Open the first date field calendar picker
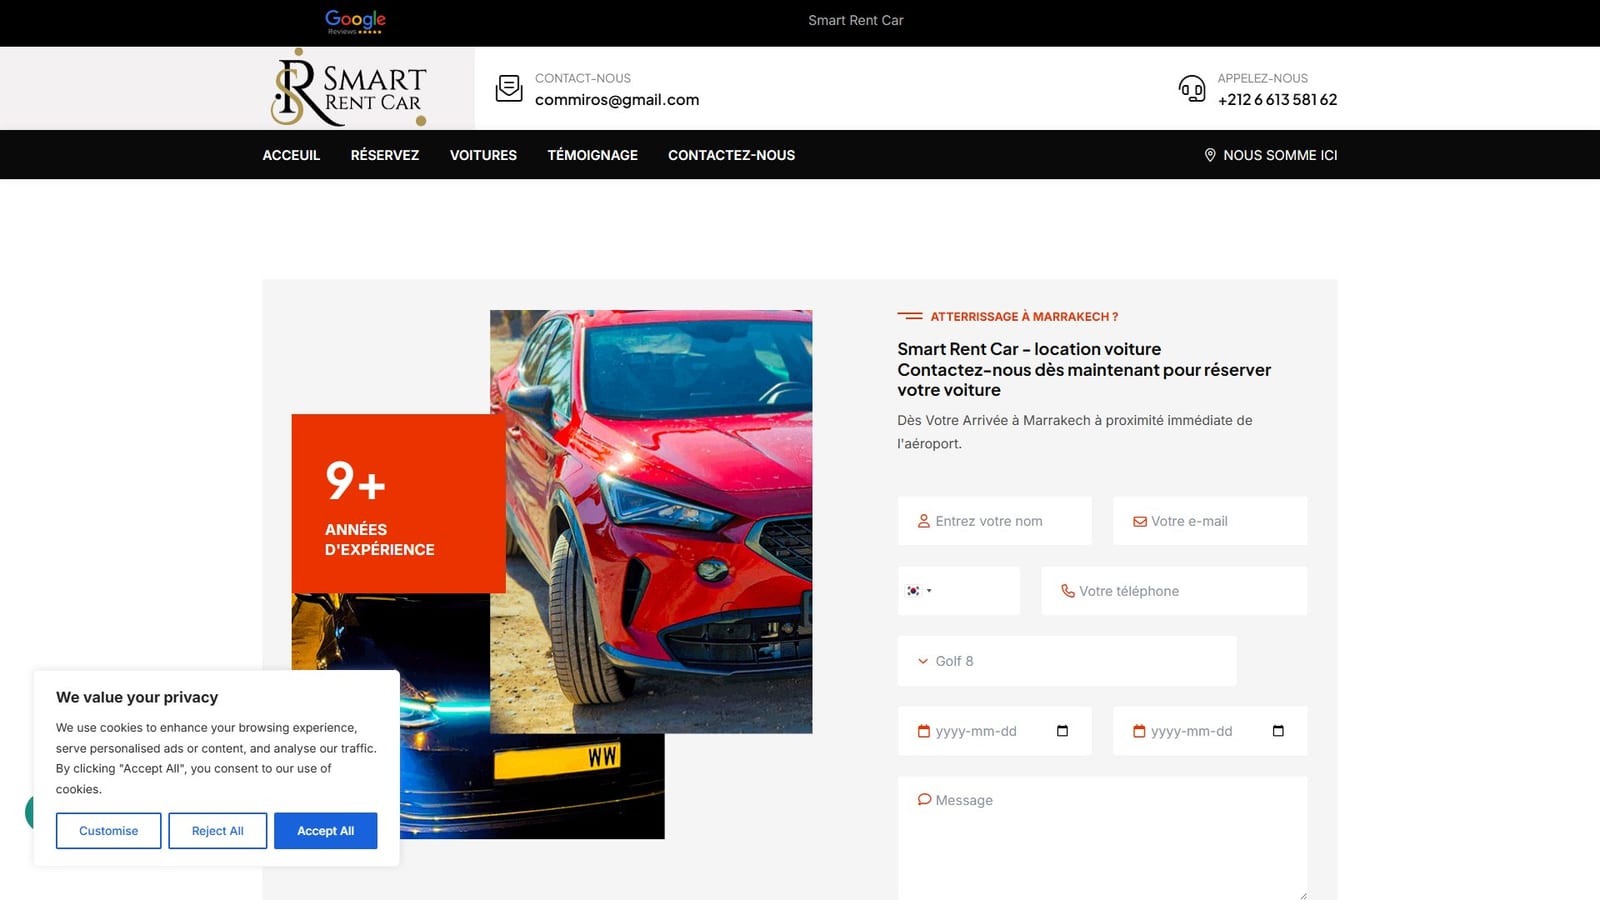Image resolution: width=1600 pixels, height=900 pixels. (x=1062, y=731)
